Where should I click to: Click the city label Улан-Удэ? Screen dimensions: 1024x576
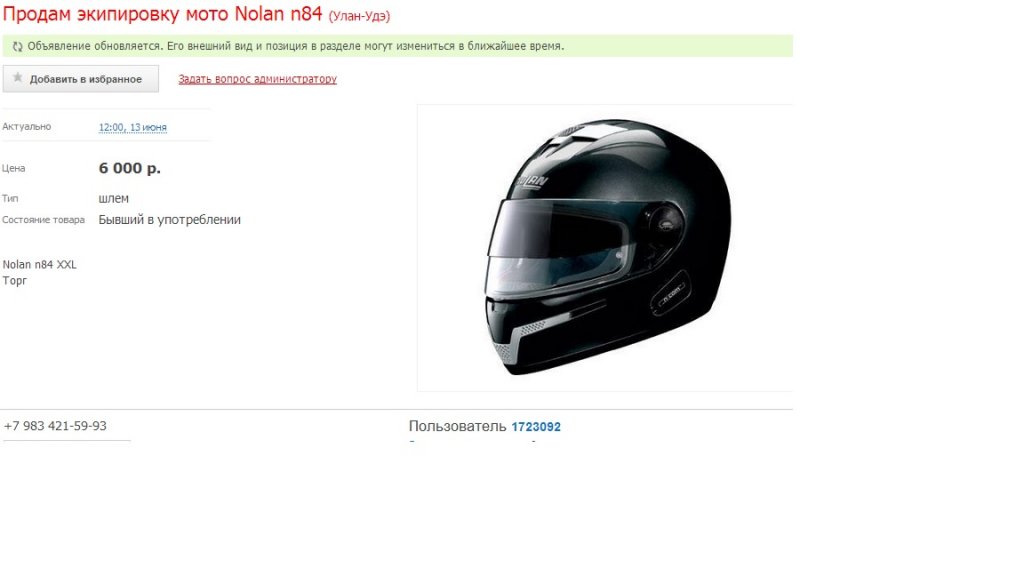point(359,16)
